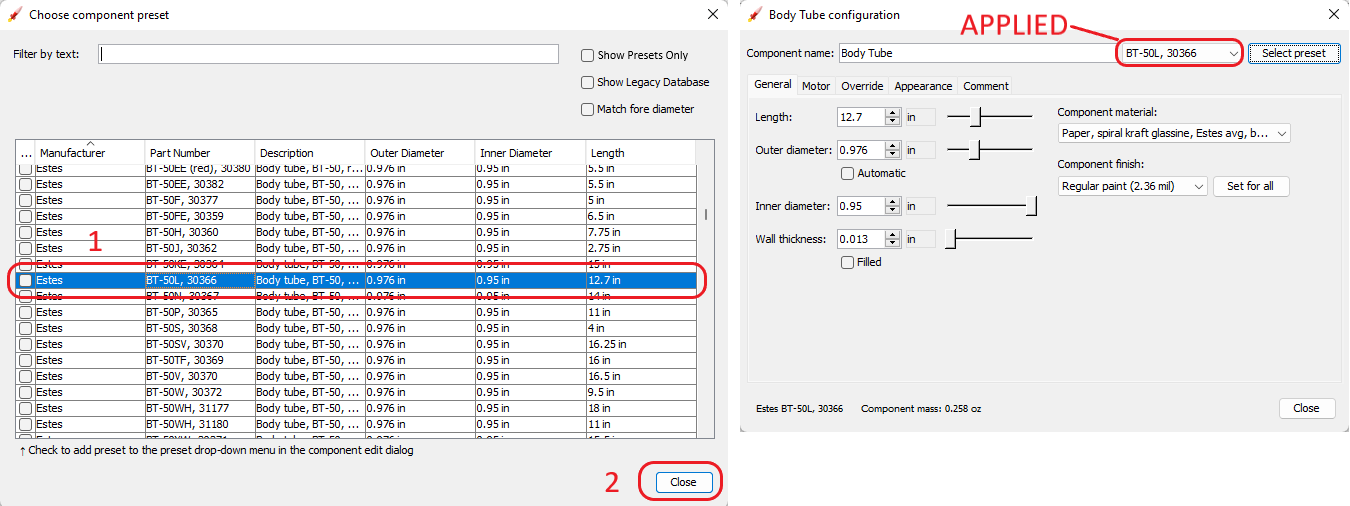Decrease Wall thickness with stepper down arrow

point(893,244)
